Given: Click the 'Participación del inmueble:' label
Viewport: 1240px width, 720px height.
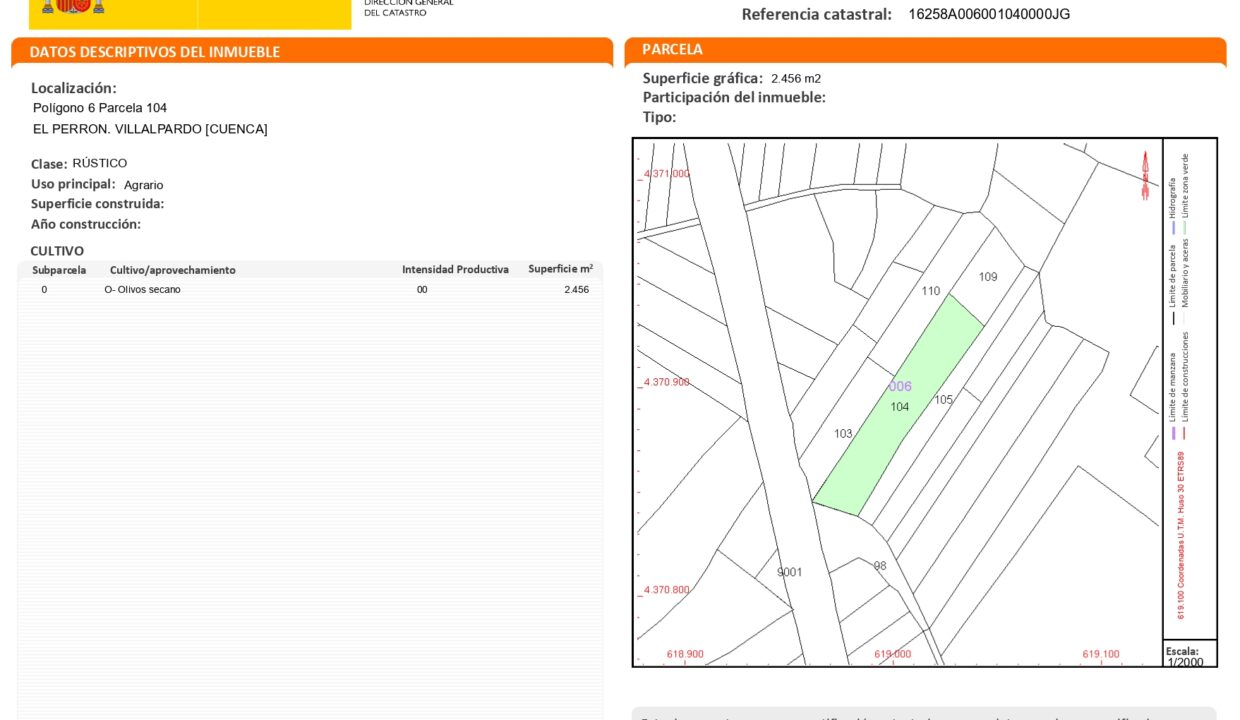Looking at the screenshot, I should [734, 97].
